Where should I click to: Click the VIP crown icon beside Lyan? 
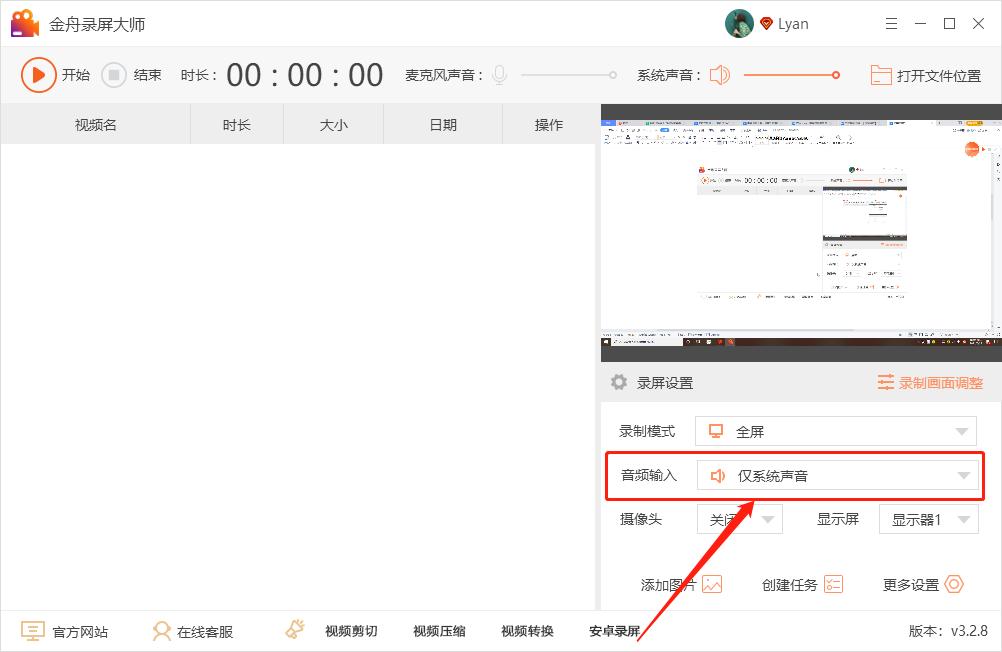point(766,23)
